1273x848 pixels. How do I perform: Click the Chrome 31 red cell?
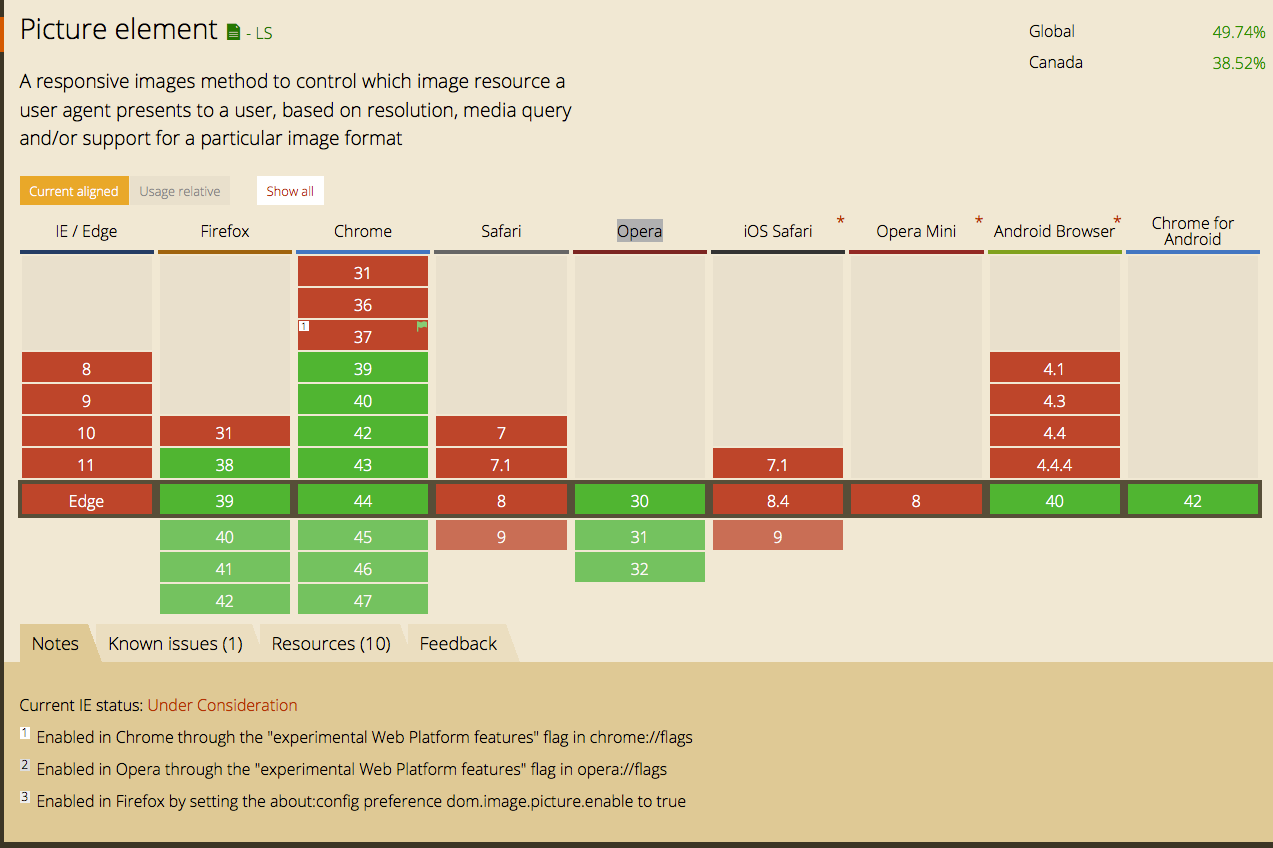click(x=363, y=272)
